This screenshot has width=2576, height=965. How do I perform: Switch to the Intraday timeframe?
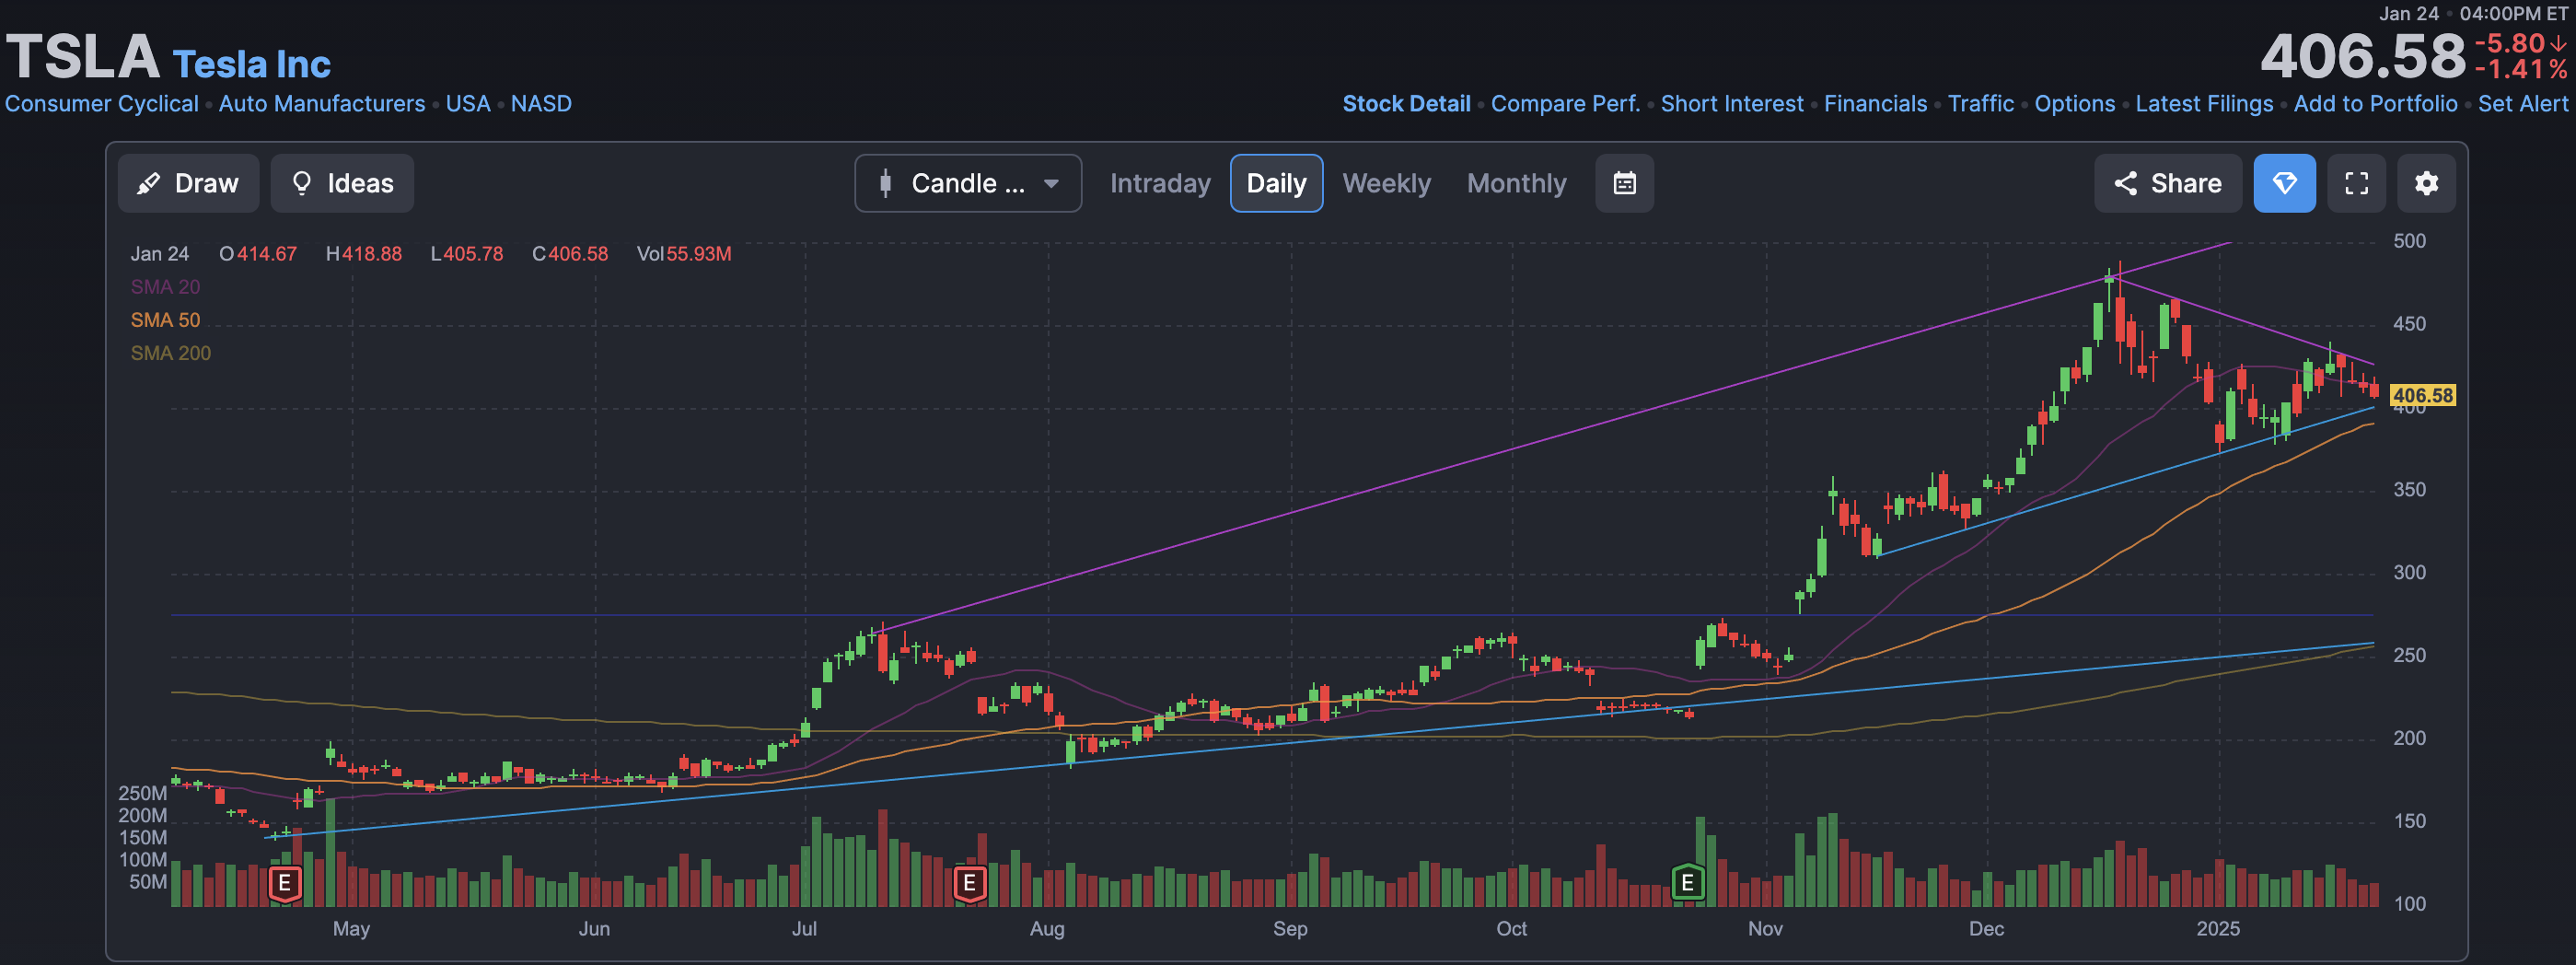(x=1160, y=183)
